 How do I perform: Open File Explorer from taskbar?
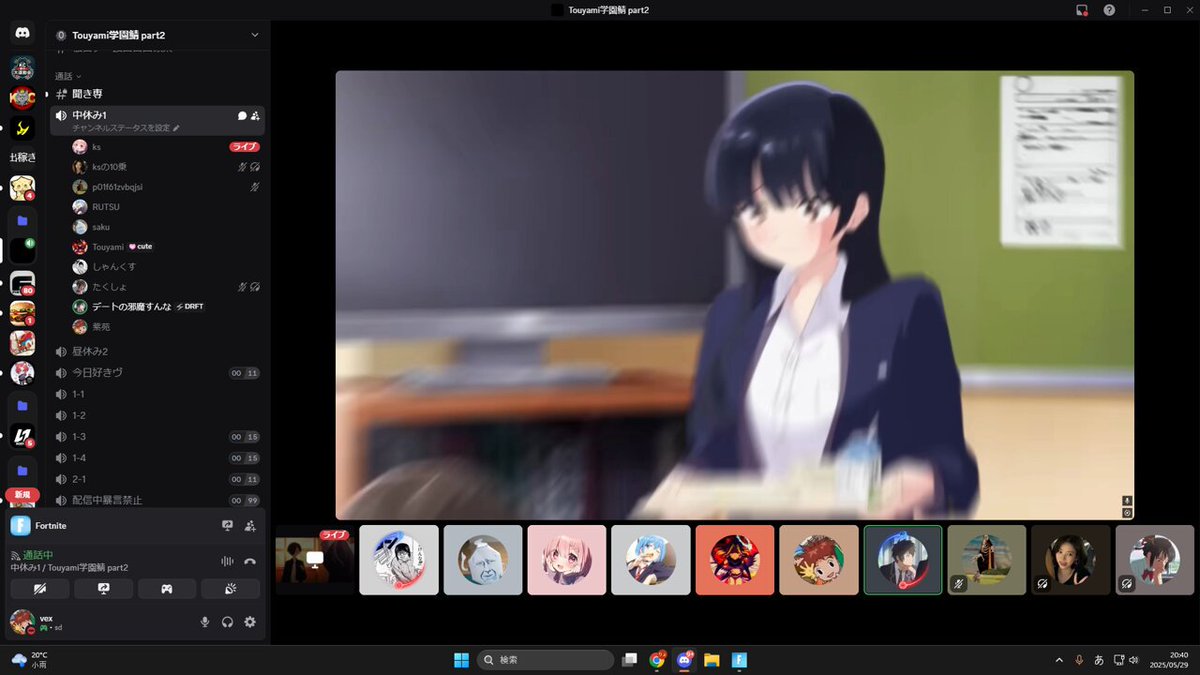[x=712, y=660]
